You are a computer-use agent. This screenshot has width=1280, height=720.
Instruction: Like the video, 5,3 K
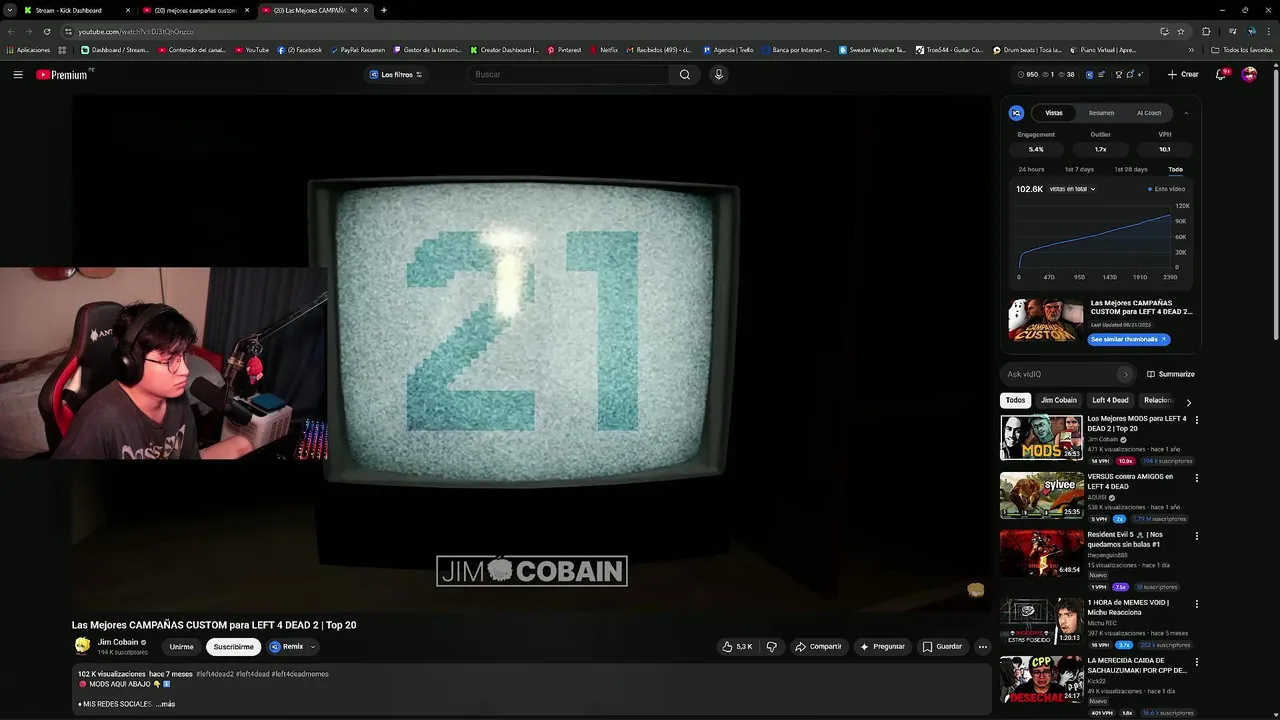point(738,647)
